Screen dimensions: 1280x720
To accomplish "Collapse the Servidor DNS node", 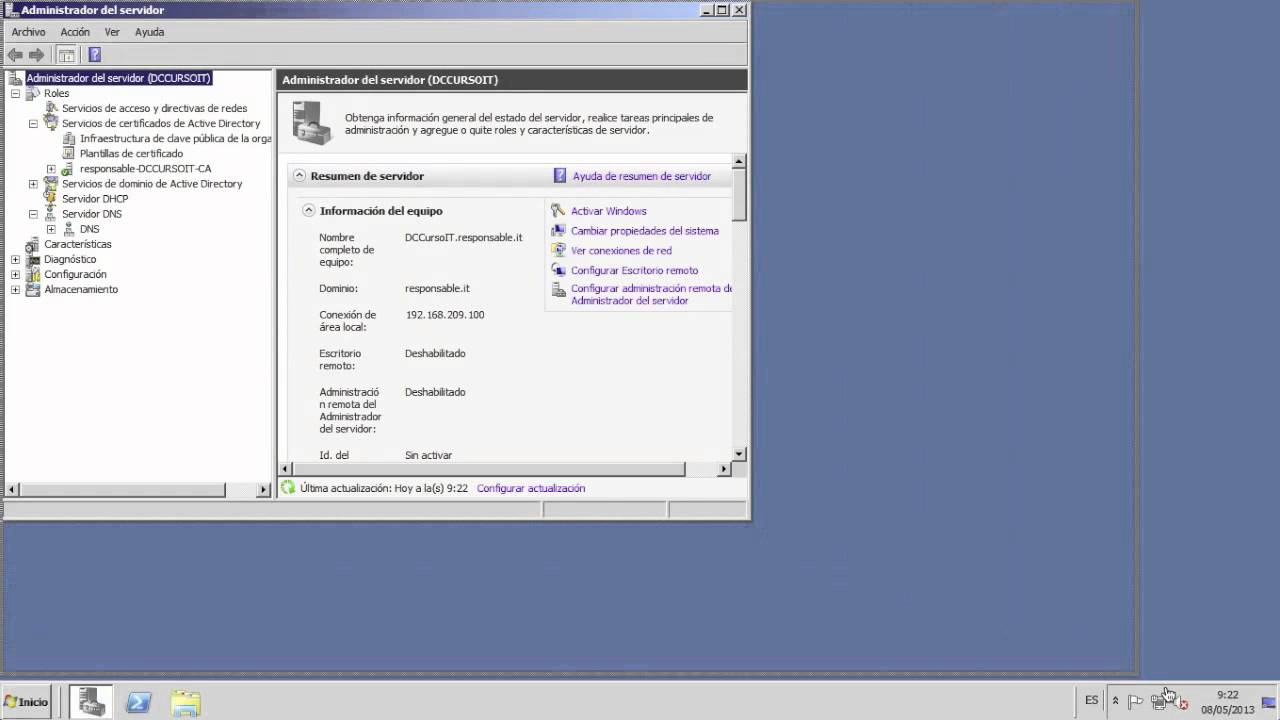I will pos(33,214).
